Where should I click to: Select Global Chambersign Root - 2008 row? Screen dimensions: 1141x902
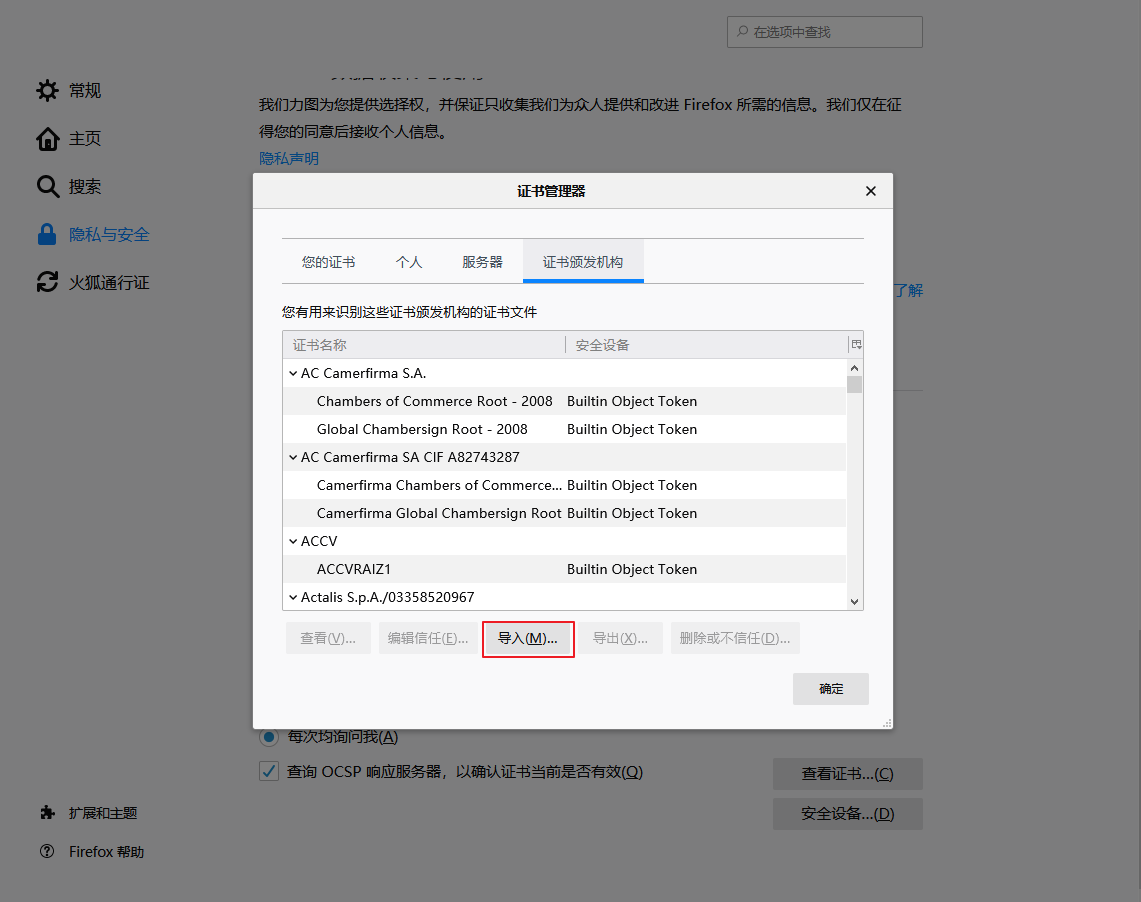[x=565, y=429]
